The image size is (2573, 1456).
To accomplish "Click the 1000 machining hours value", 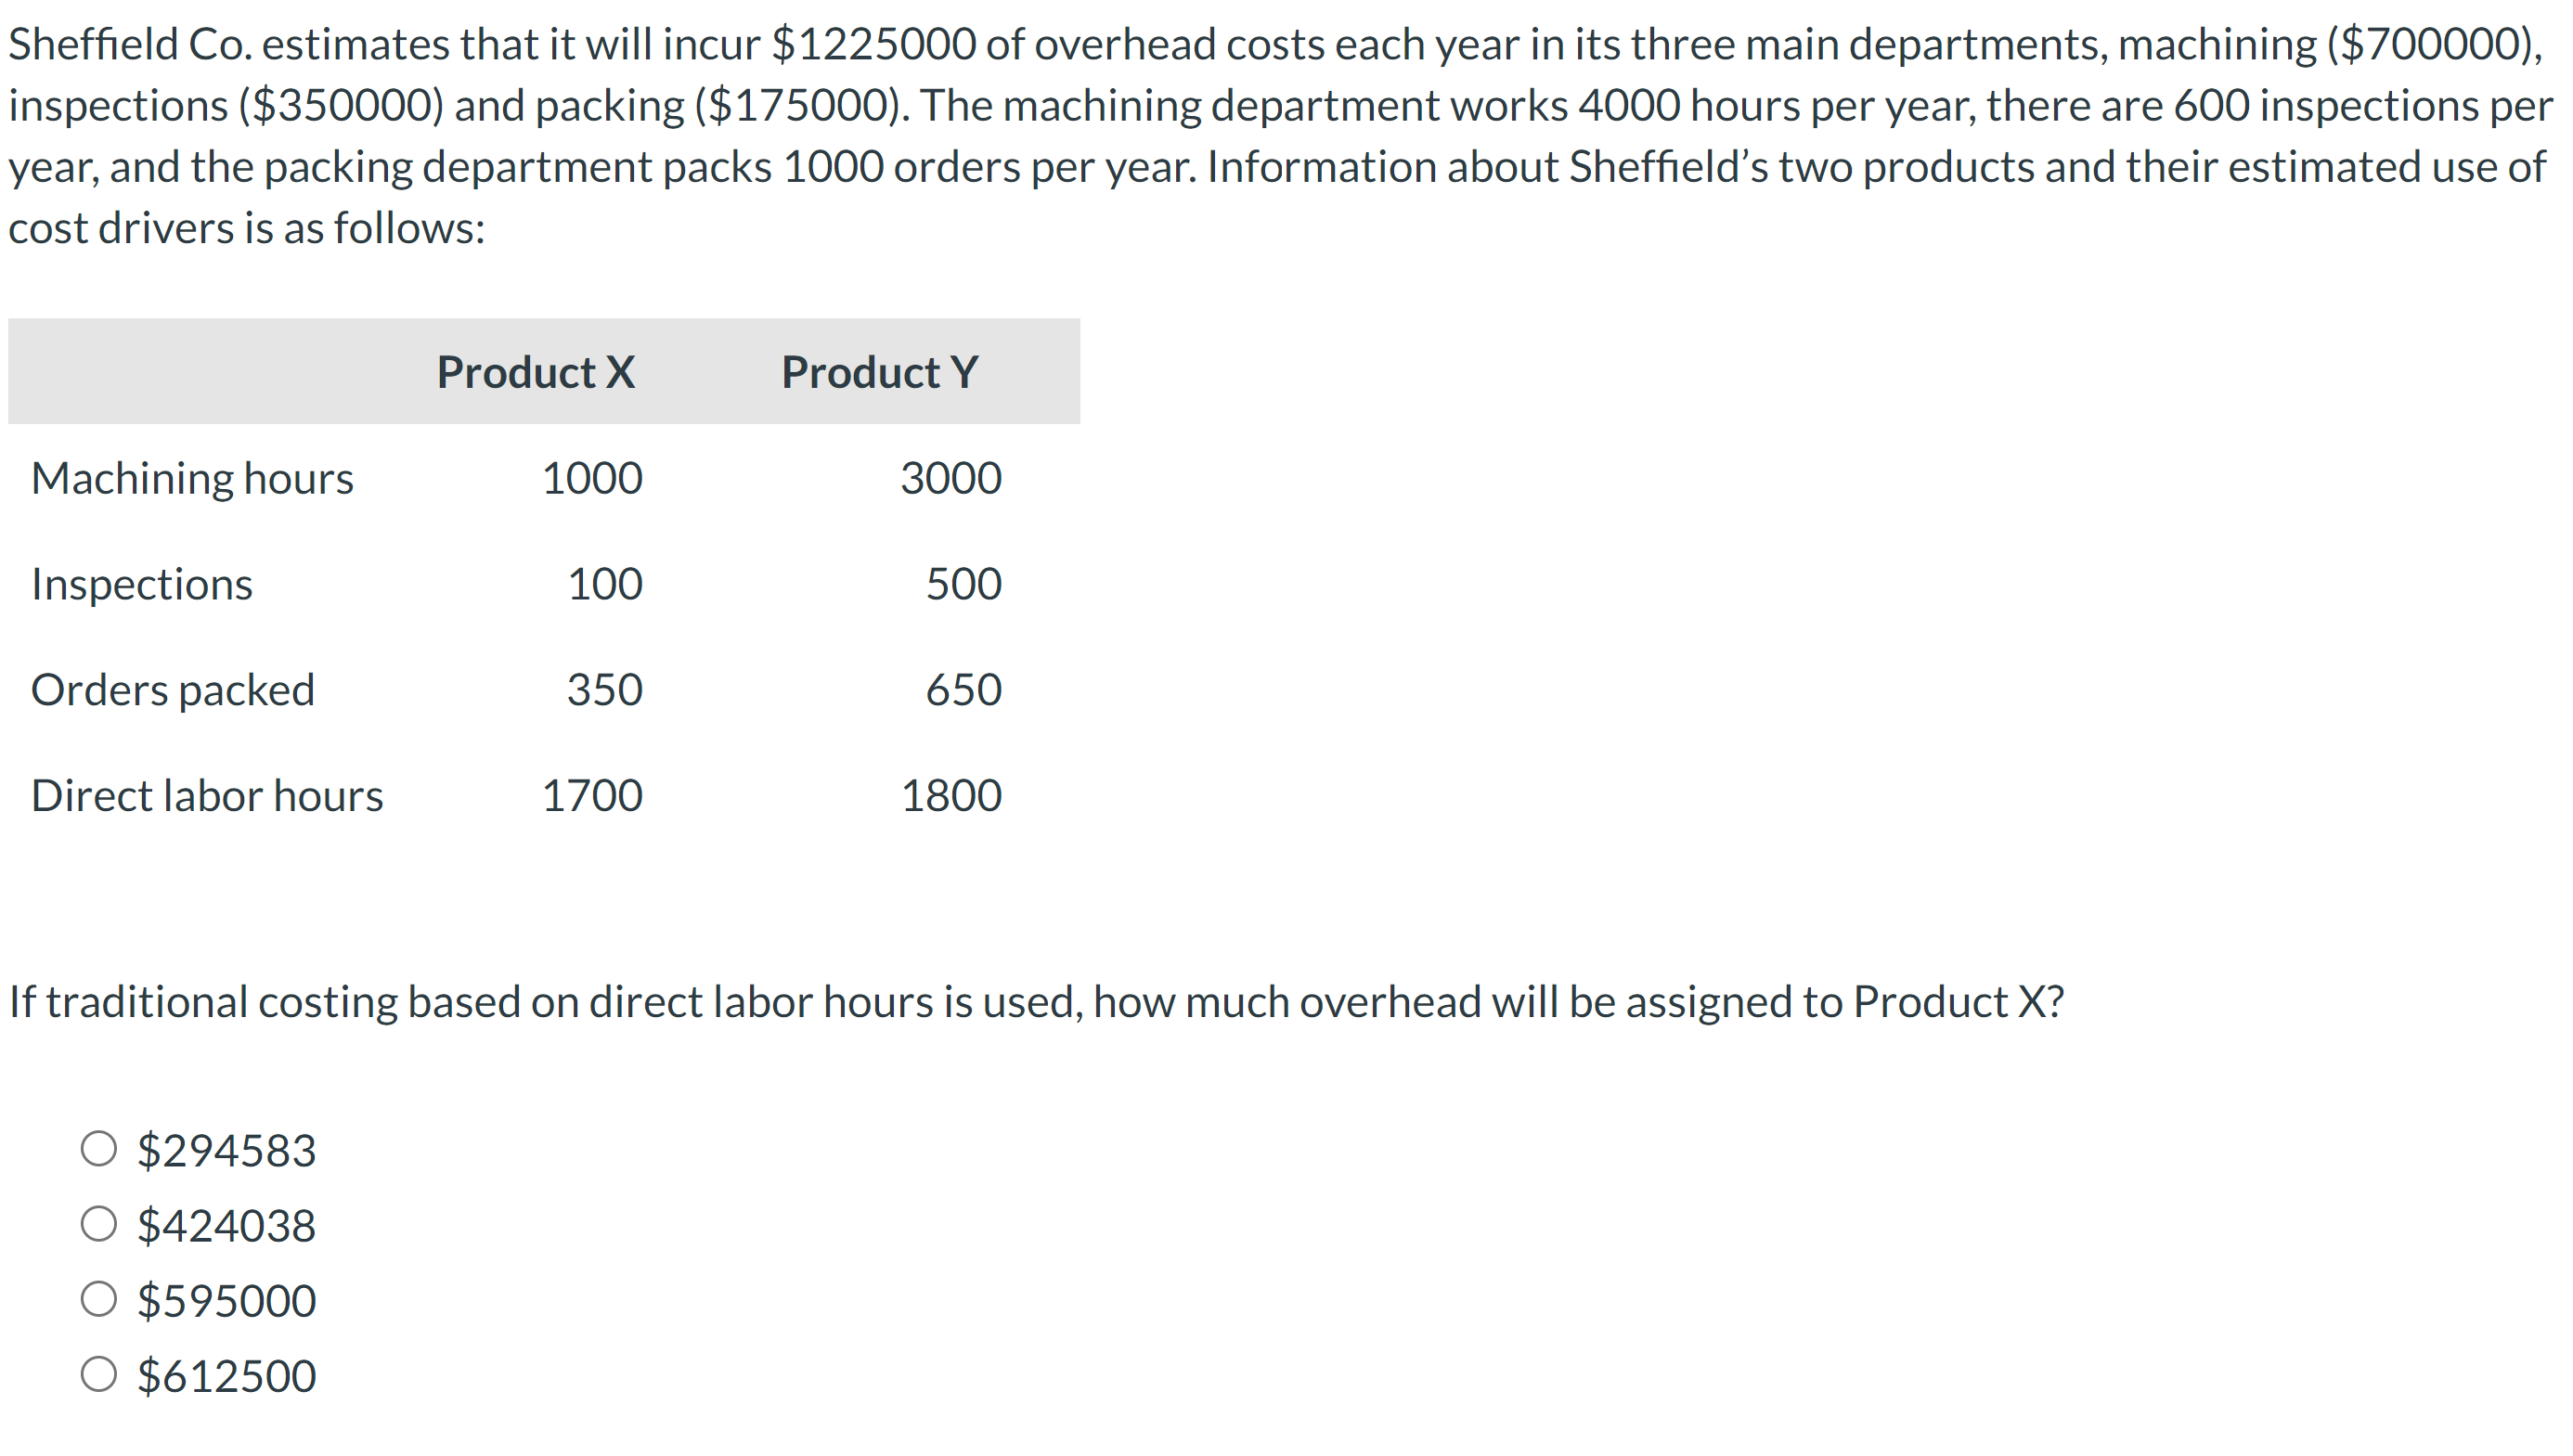I will coord(591,478).
